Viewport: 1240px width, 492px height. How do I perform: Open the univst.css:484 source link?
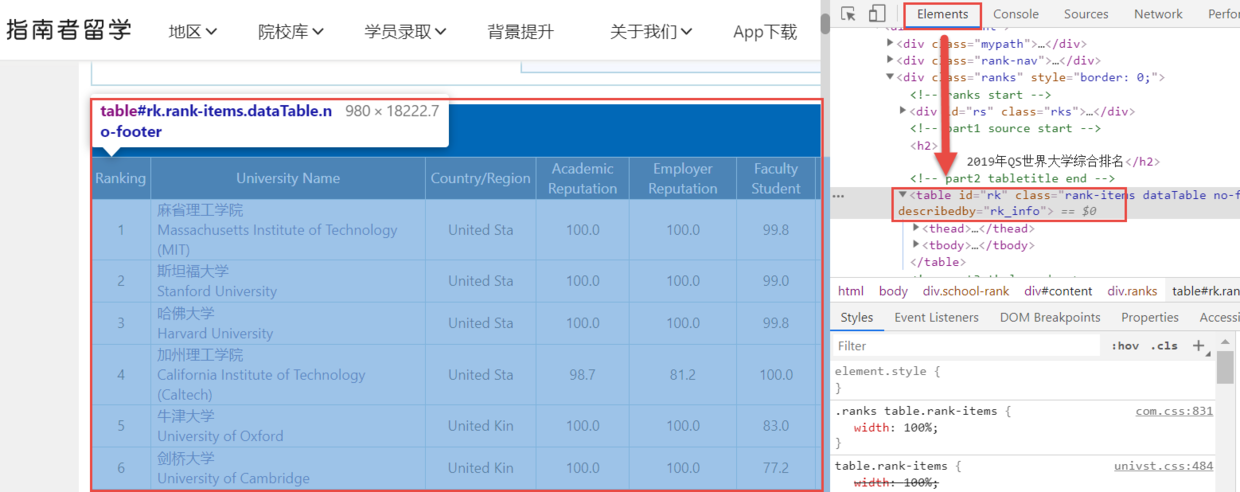(x=1164, y=466)
